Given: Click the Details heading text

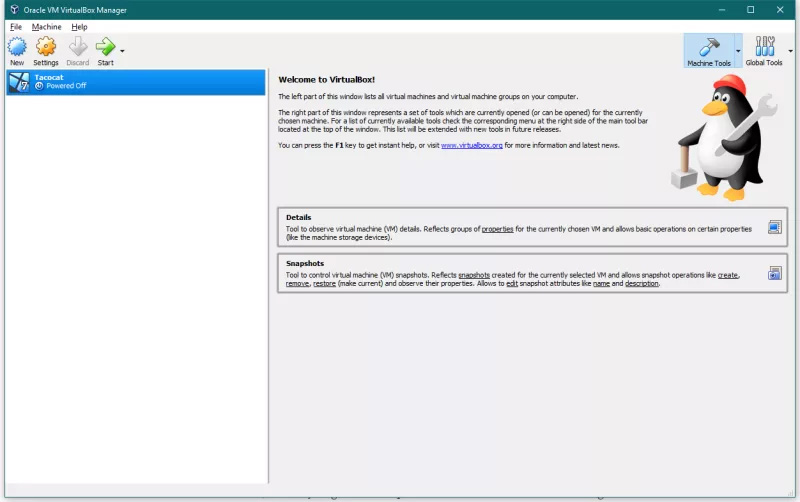Looking at the screenshot, I should [298, 217].
